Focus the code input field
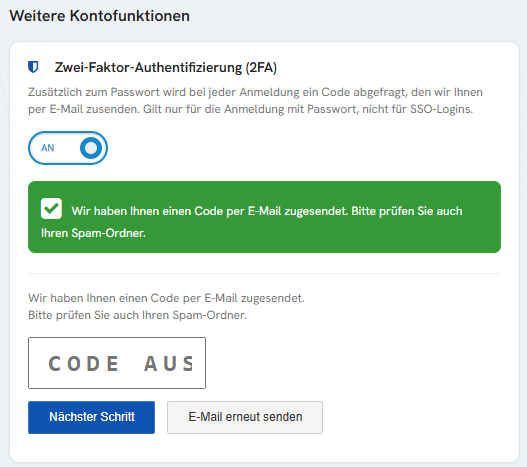Image resolution: width=527 pixels, height=467 pixels. 117,363
